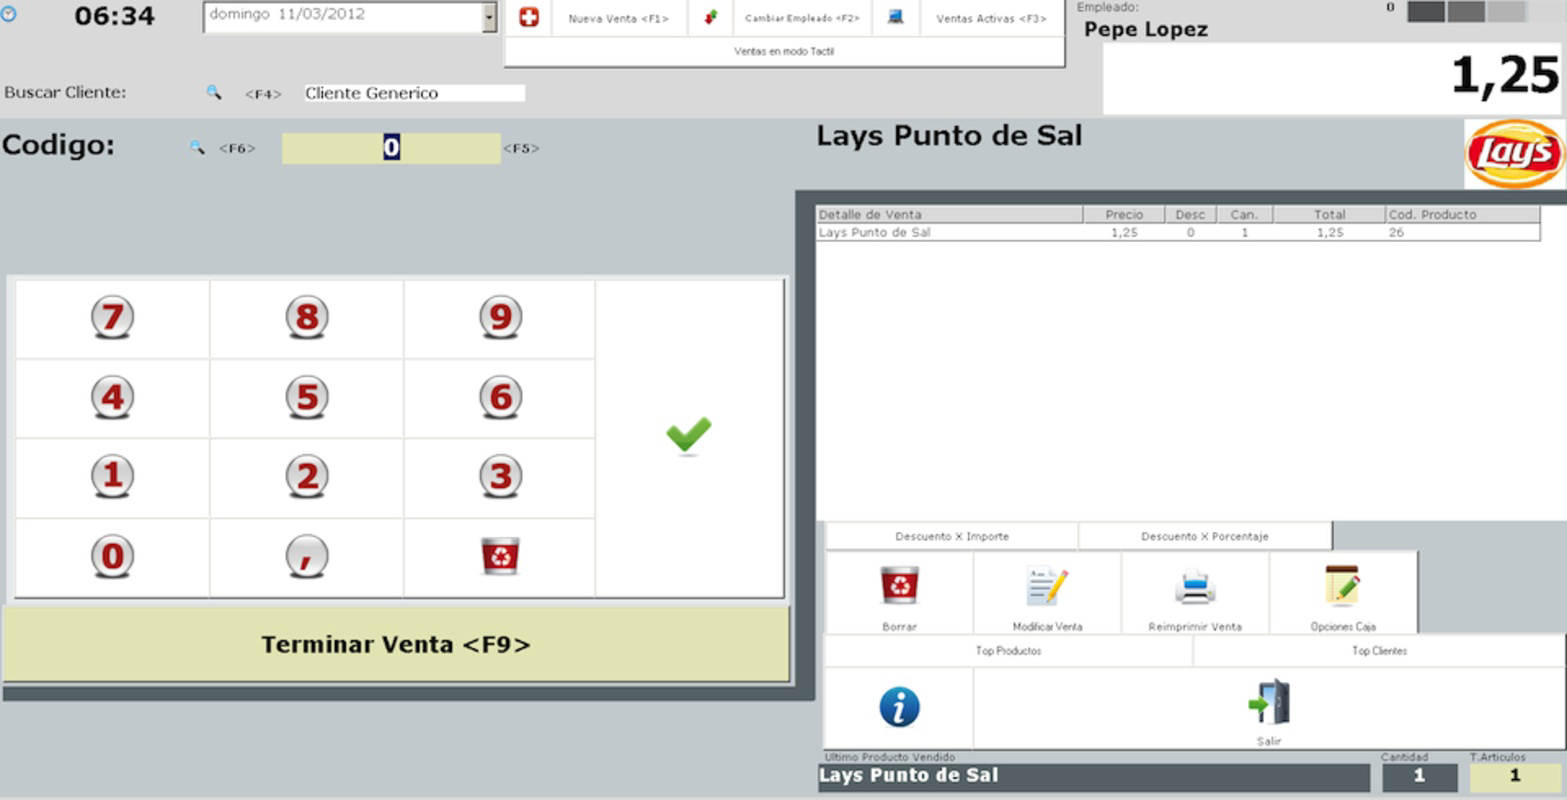Select the Lays Punto de Sal sale row

1178,232
